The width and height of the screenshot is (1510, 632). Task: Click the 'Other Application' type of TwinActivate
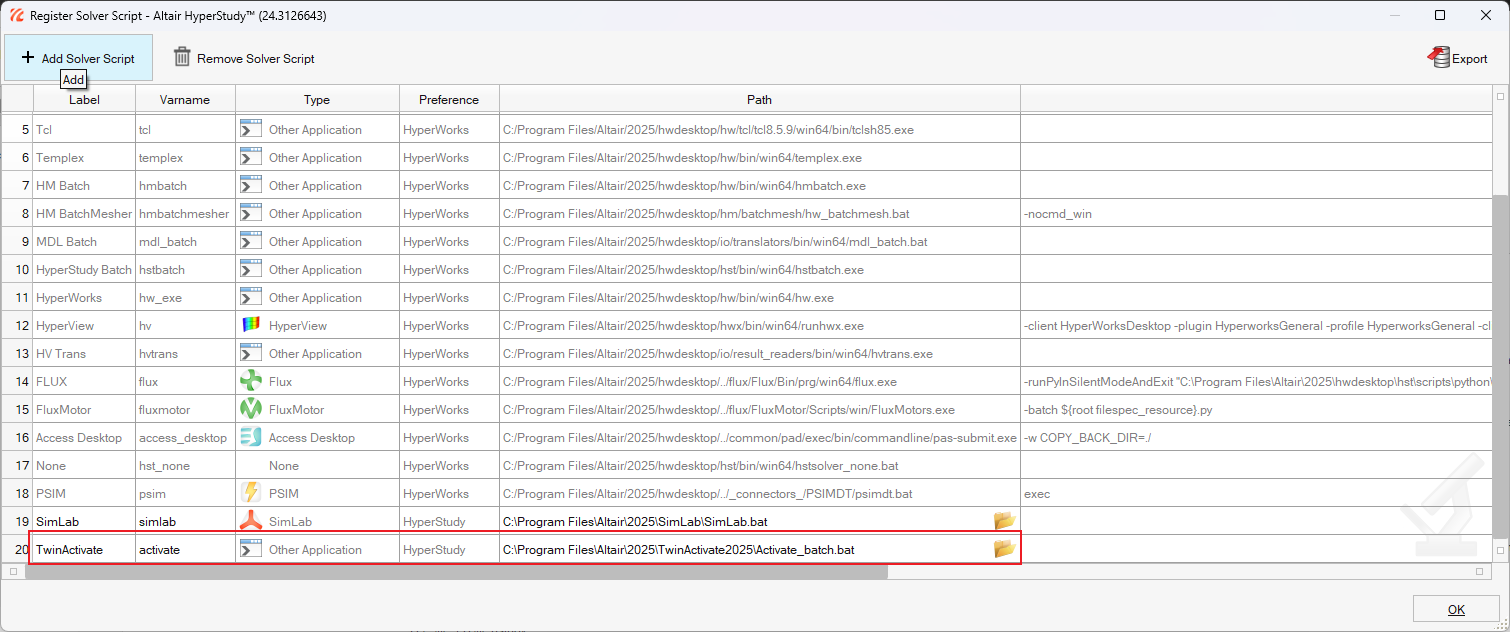315,549
